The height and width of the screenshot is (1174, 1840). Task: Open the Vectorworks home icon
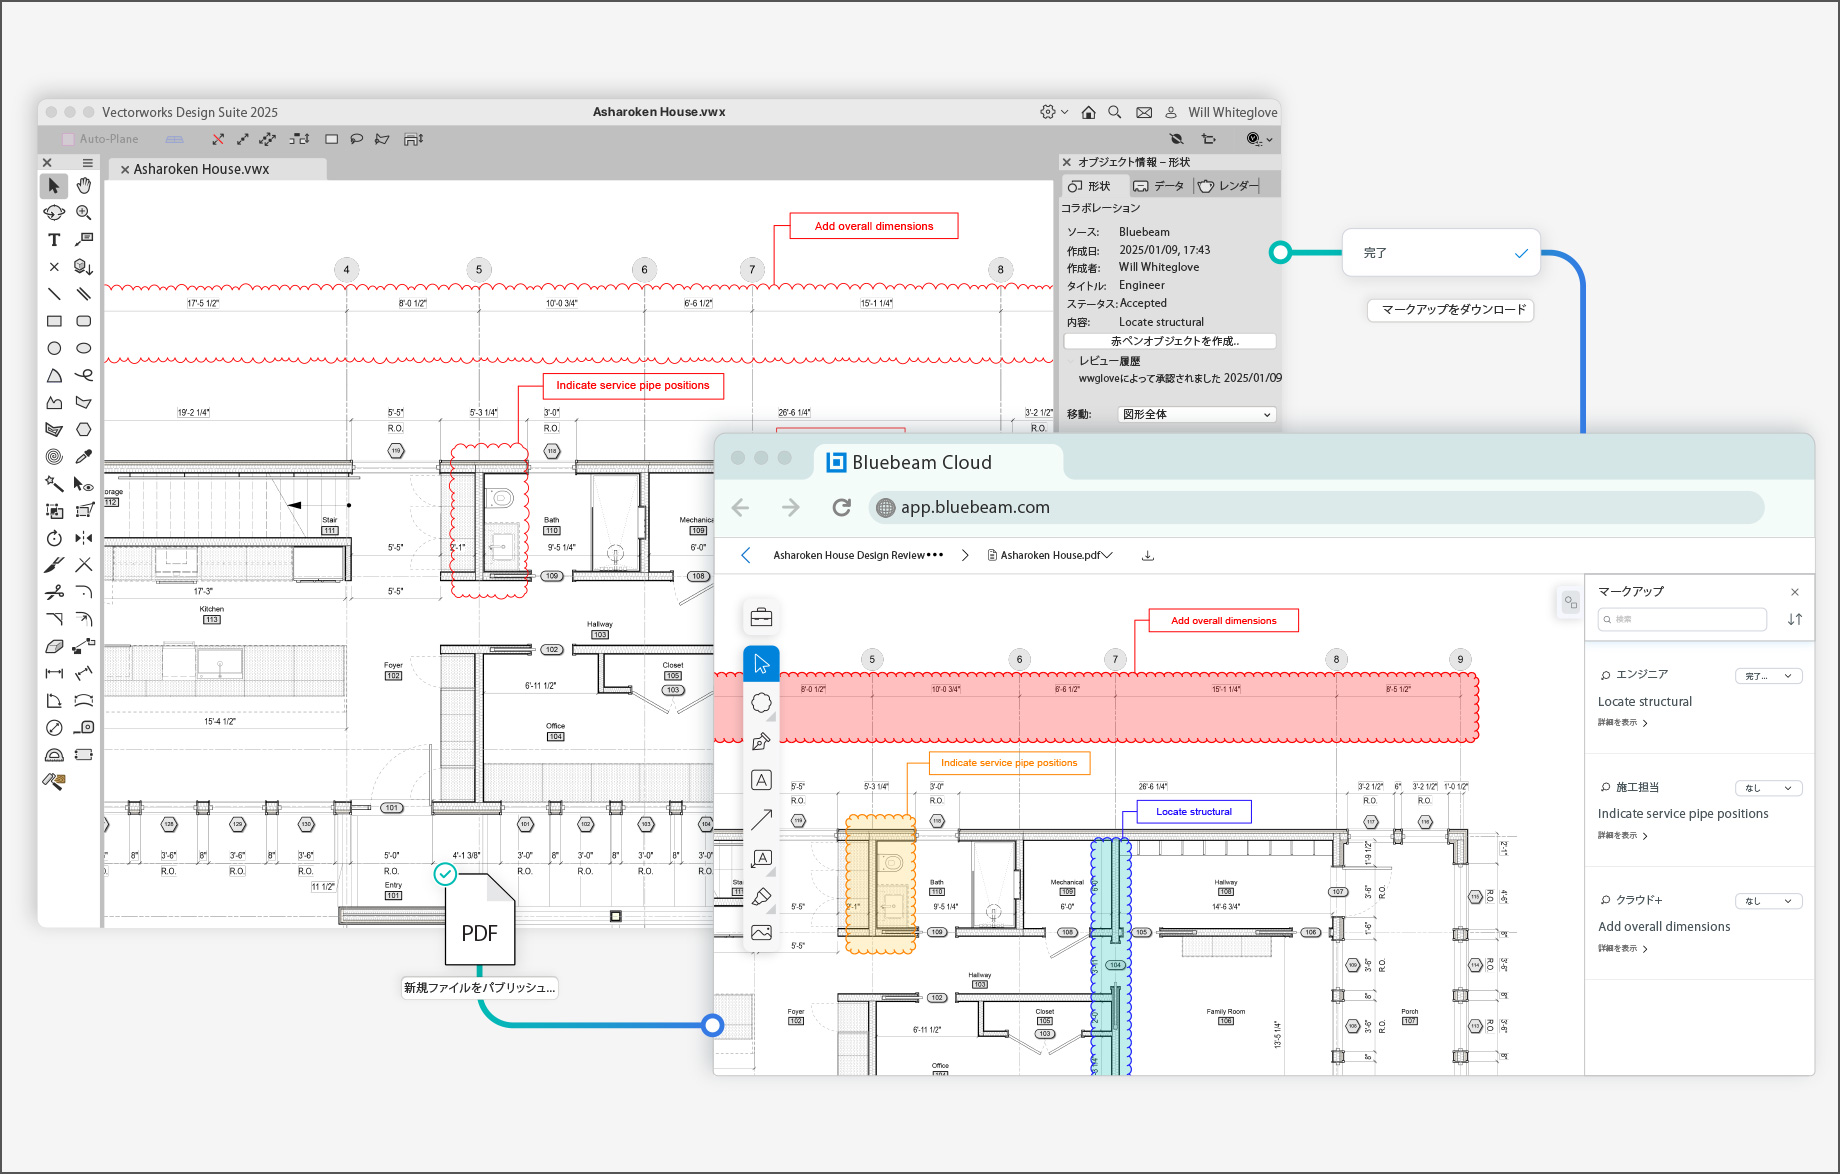[x=1089, y=112]
